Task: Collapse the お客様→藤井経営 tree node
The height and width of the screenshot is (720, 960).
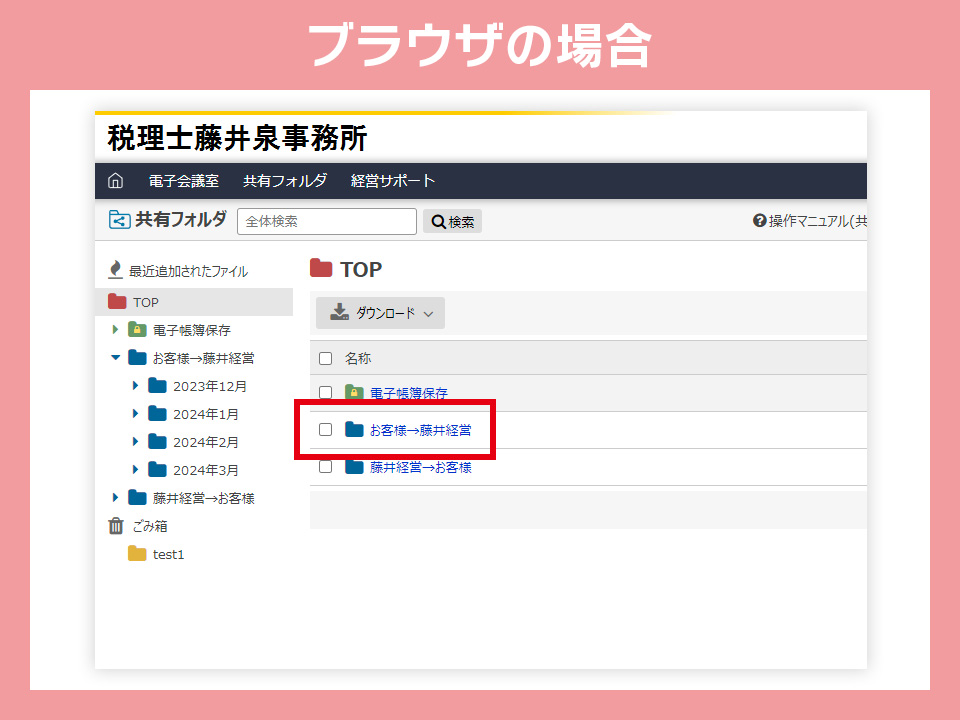Action: point(115,358)
